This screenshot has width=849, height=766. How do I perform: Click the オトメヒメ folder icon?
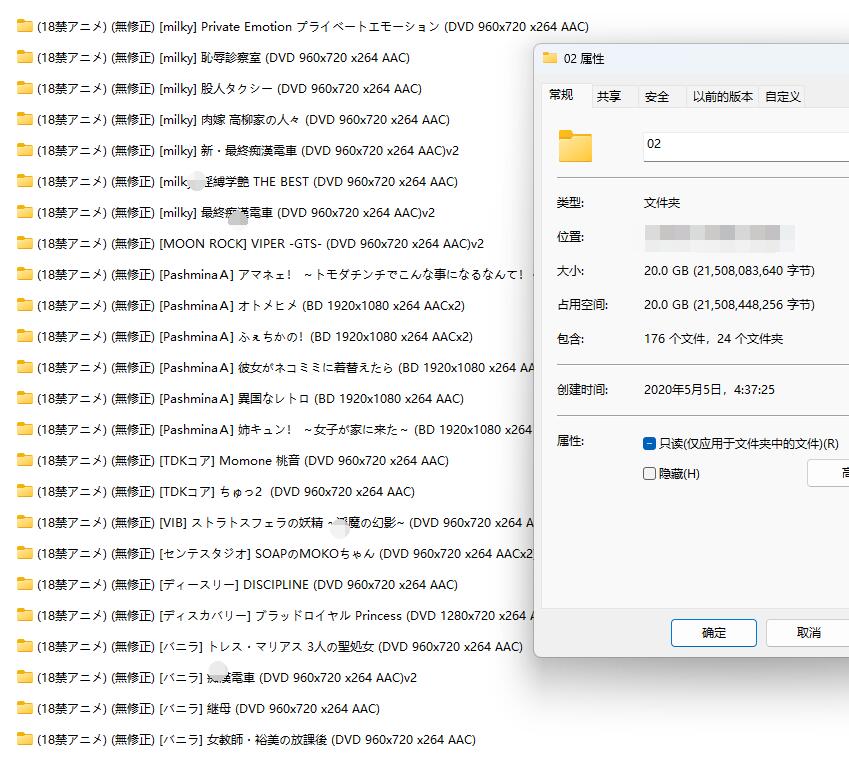(x=25, y=306)
